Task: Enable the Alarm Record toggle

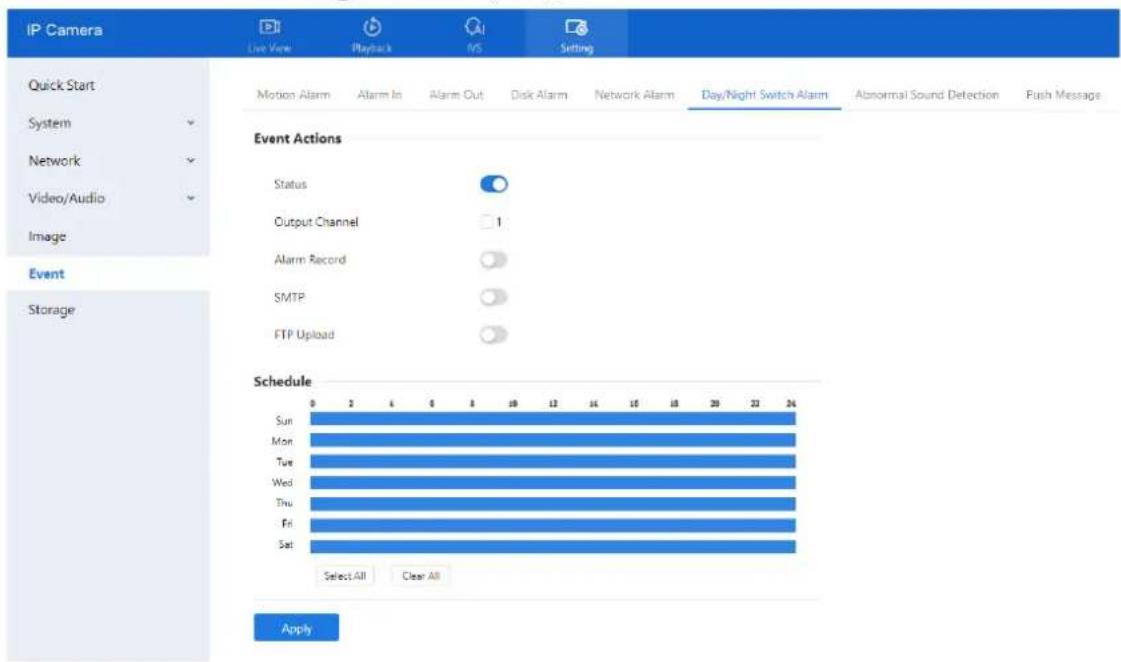Action: 493,260
